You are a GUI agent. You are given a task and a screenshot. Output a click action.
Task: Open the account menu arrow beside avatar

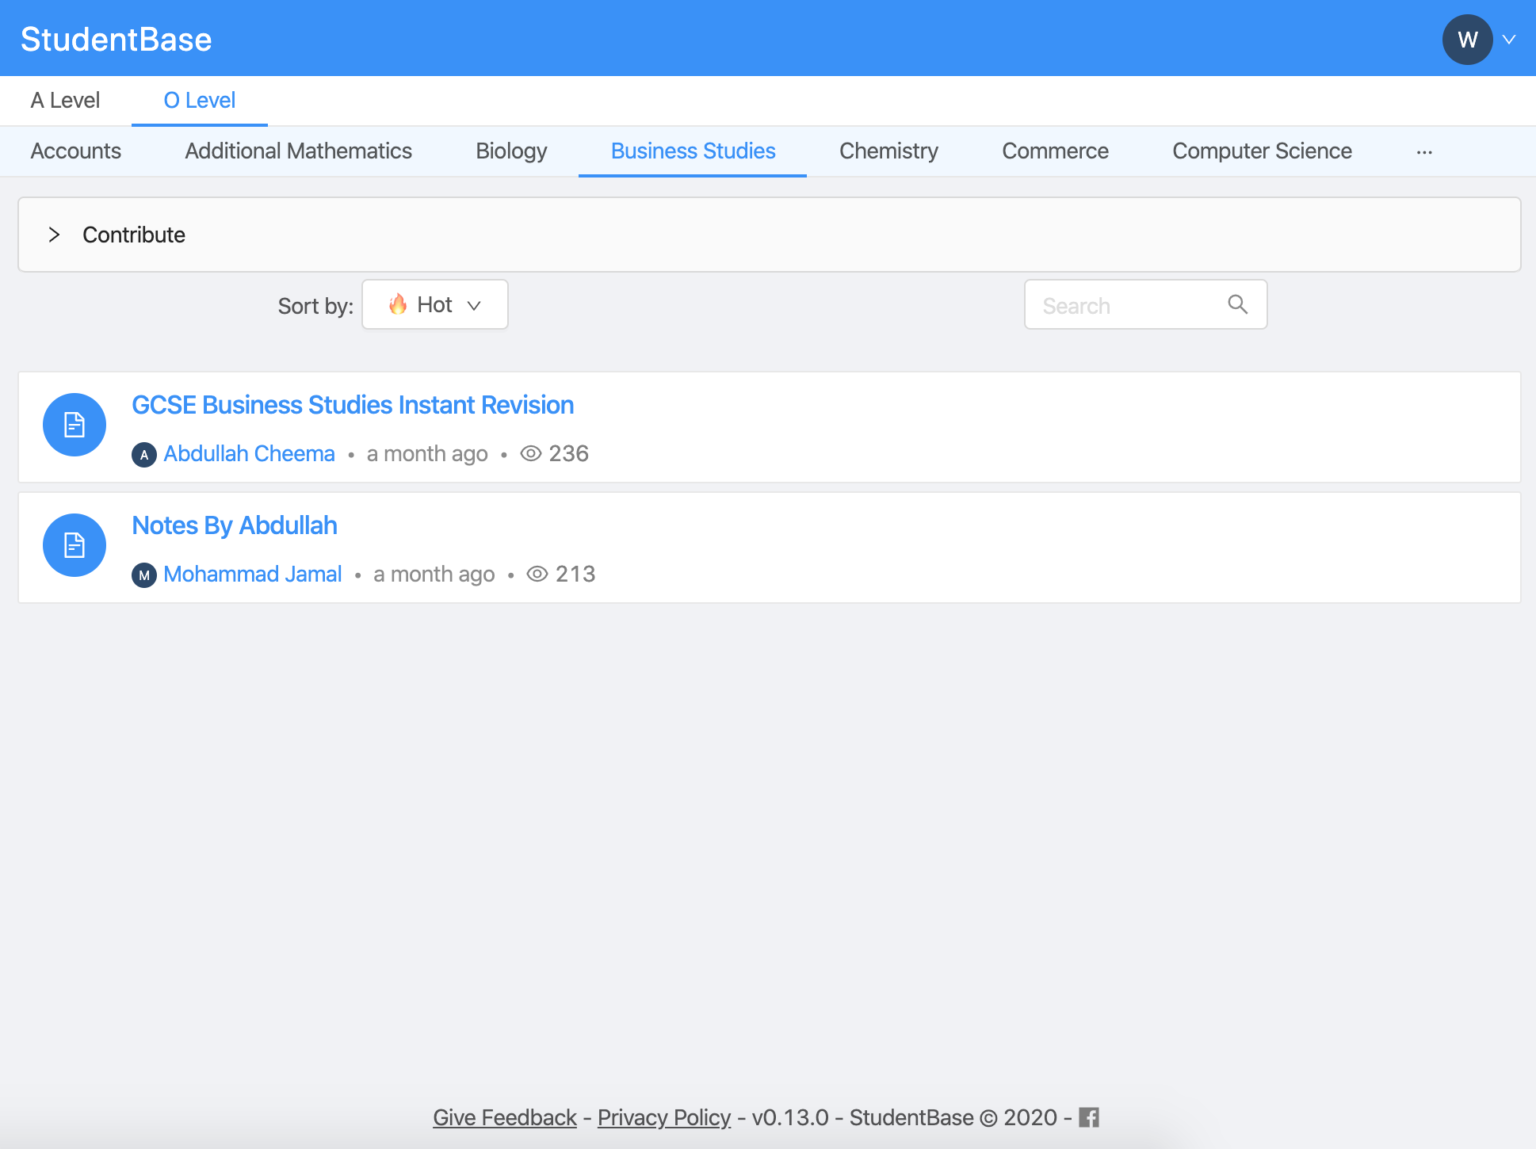(x=1509, y=40)
